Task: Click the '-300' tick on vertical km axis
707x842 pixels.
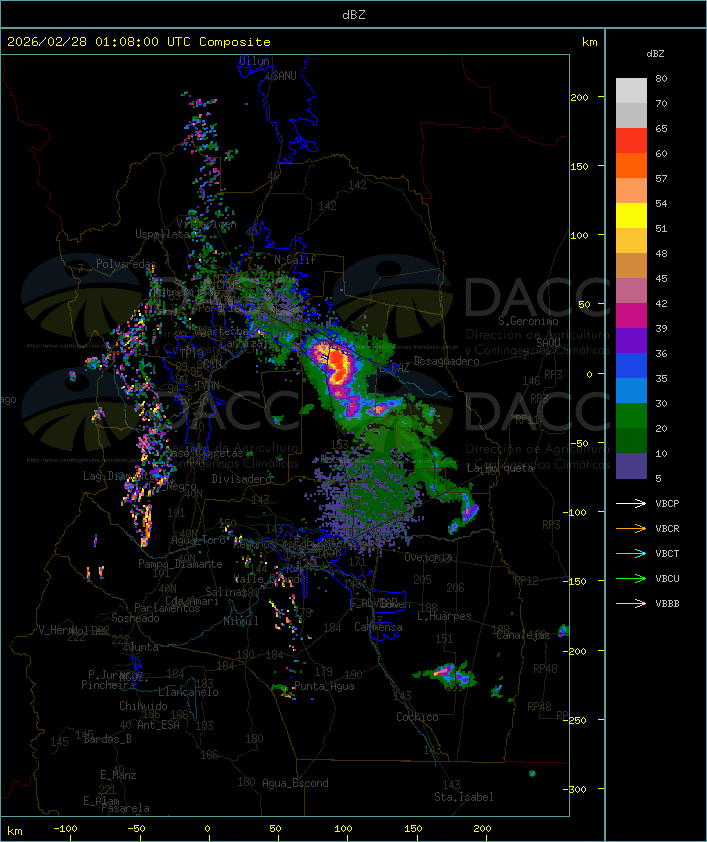Action: point(577,789)
